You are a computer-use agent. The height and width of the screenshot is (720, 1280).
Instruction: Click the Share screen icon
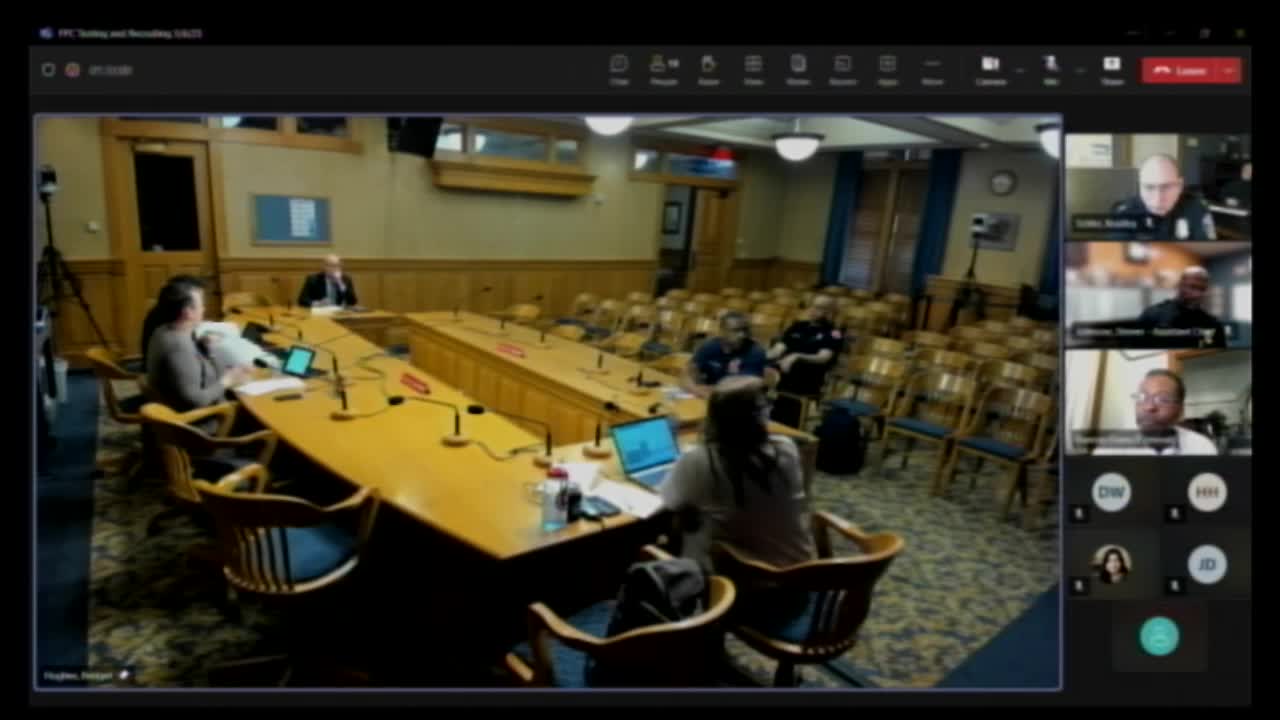click(1112, 69)
